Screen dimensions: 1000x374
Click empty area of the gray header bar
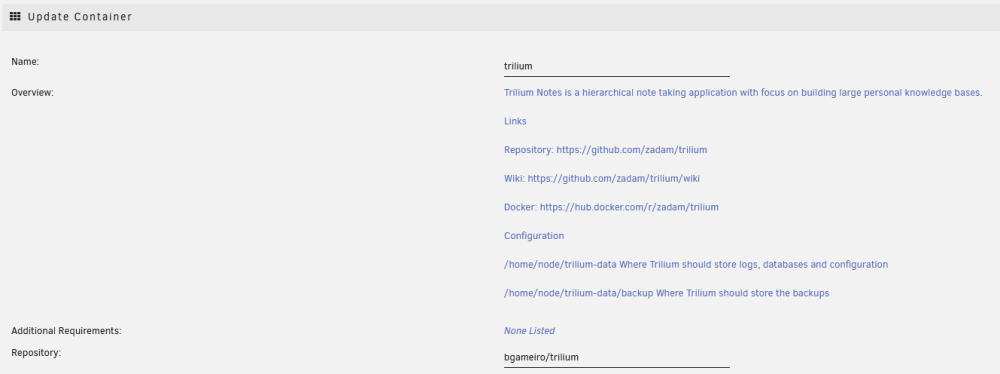coord(574,17)
